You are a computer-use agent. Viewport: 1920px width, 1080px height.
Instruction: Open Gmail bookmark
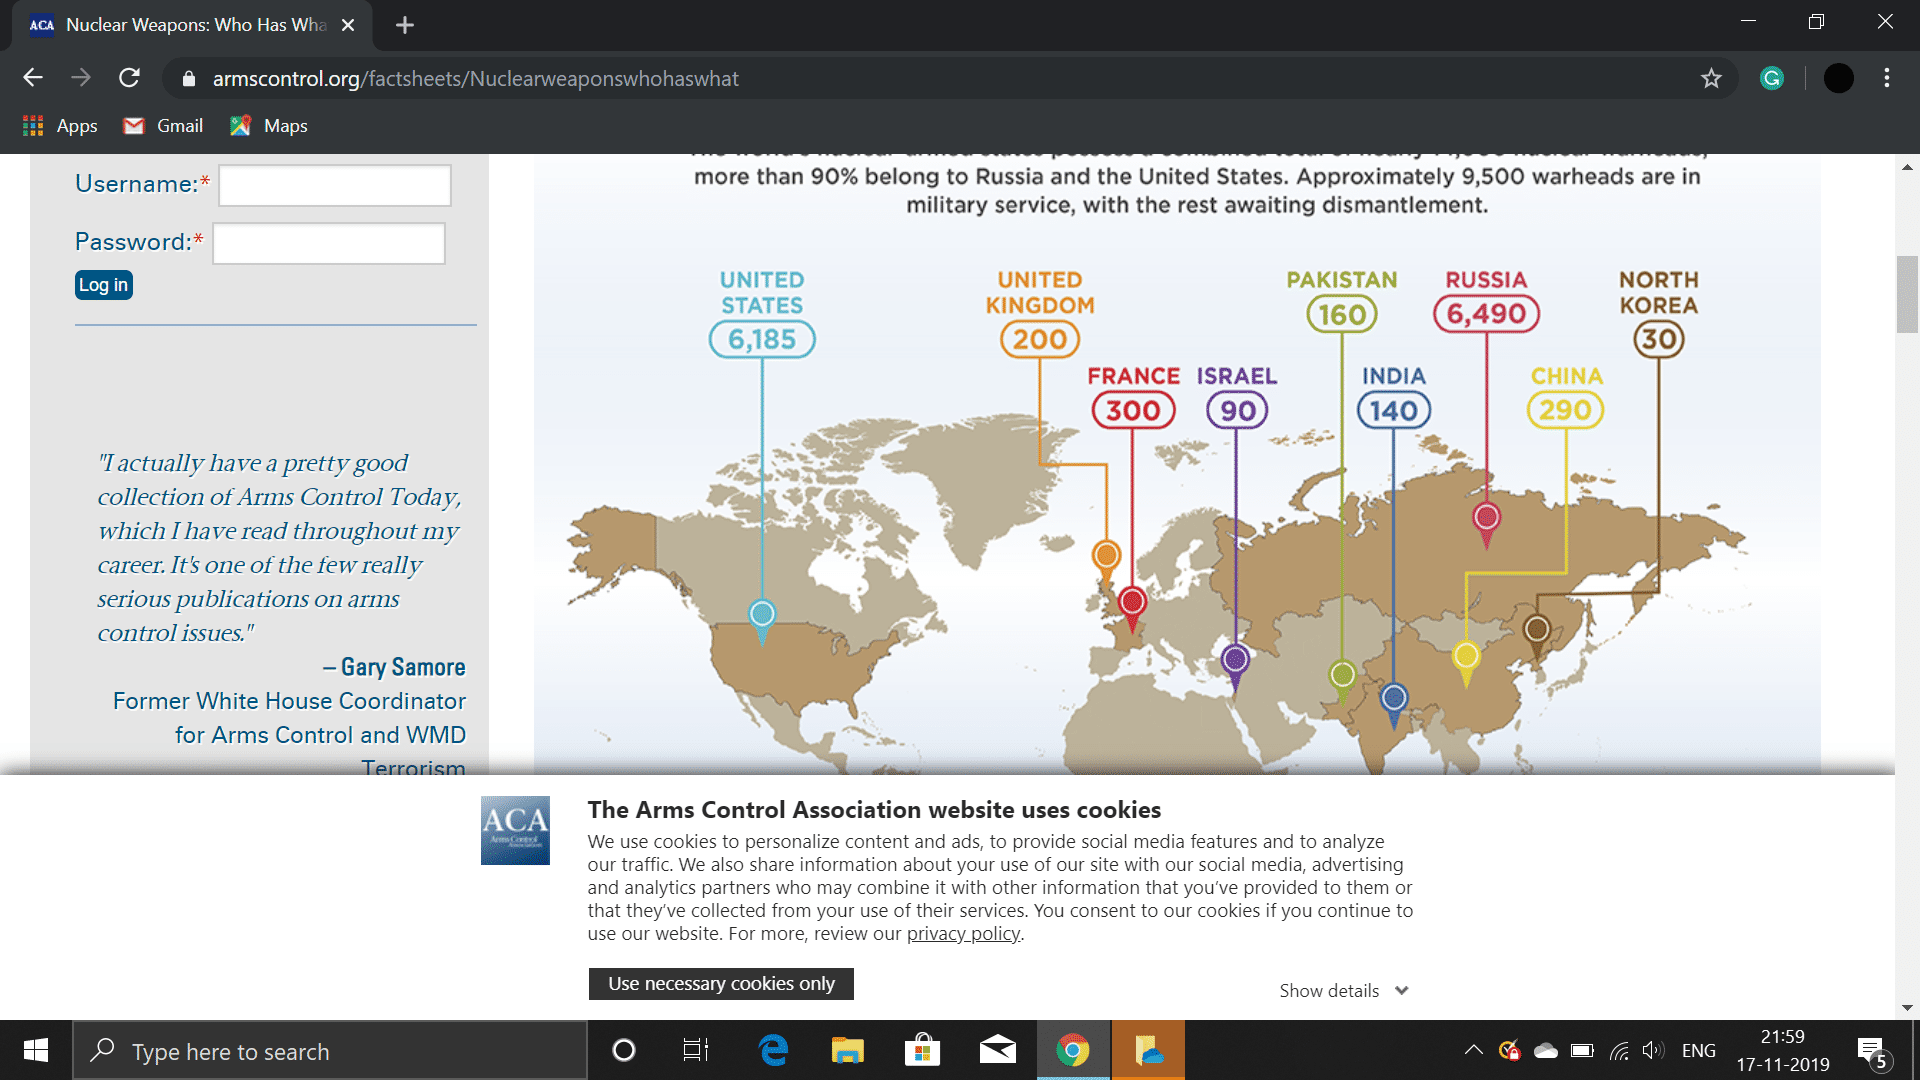(x=163, y=126)
